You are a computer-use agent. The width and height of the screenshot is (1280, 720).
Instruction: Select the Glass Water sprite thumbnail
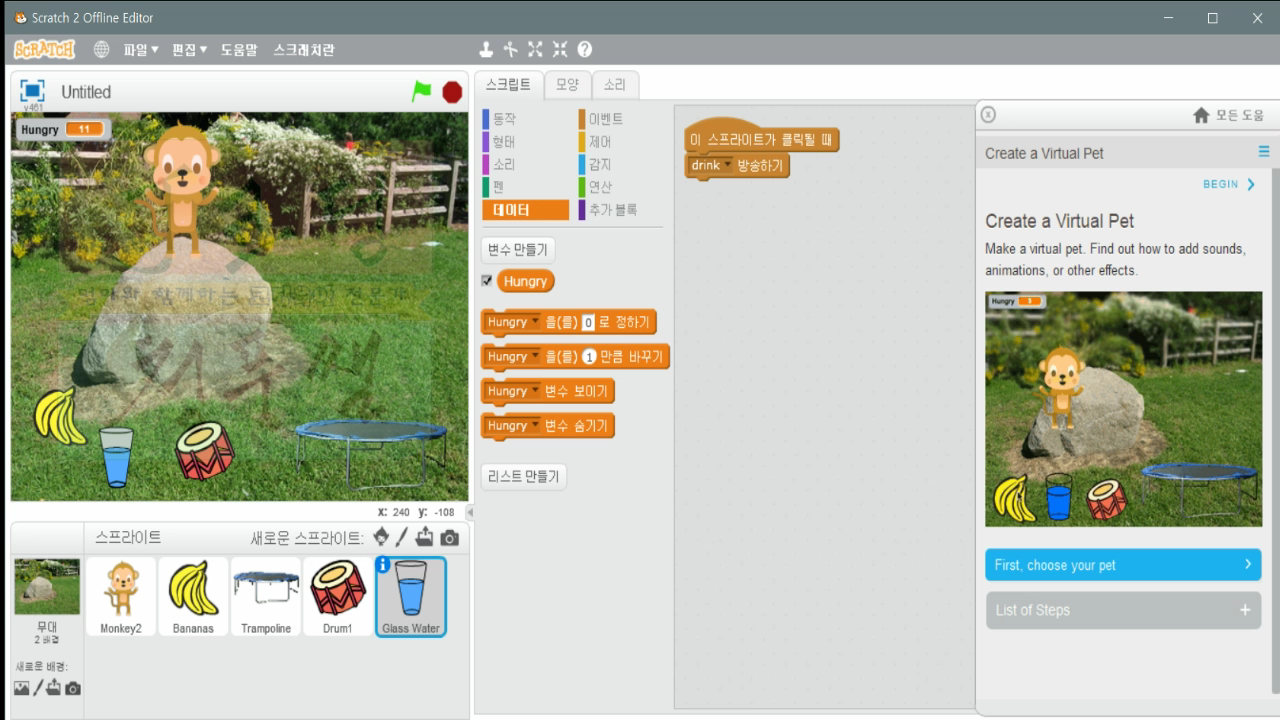410,597
